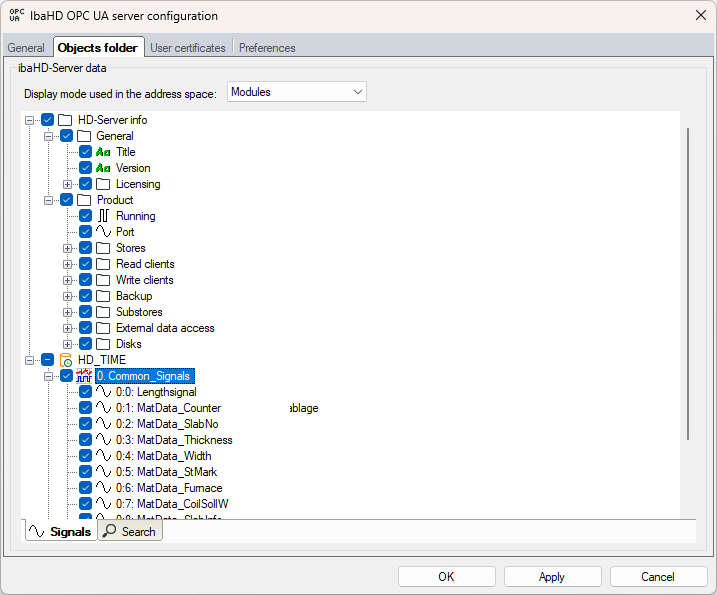This screenshot has width=717, height=595.
Task: Collapse the 0. Common_Signals node
Action: [x=48, y=376]
